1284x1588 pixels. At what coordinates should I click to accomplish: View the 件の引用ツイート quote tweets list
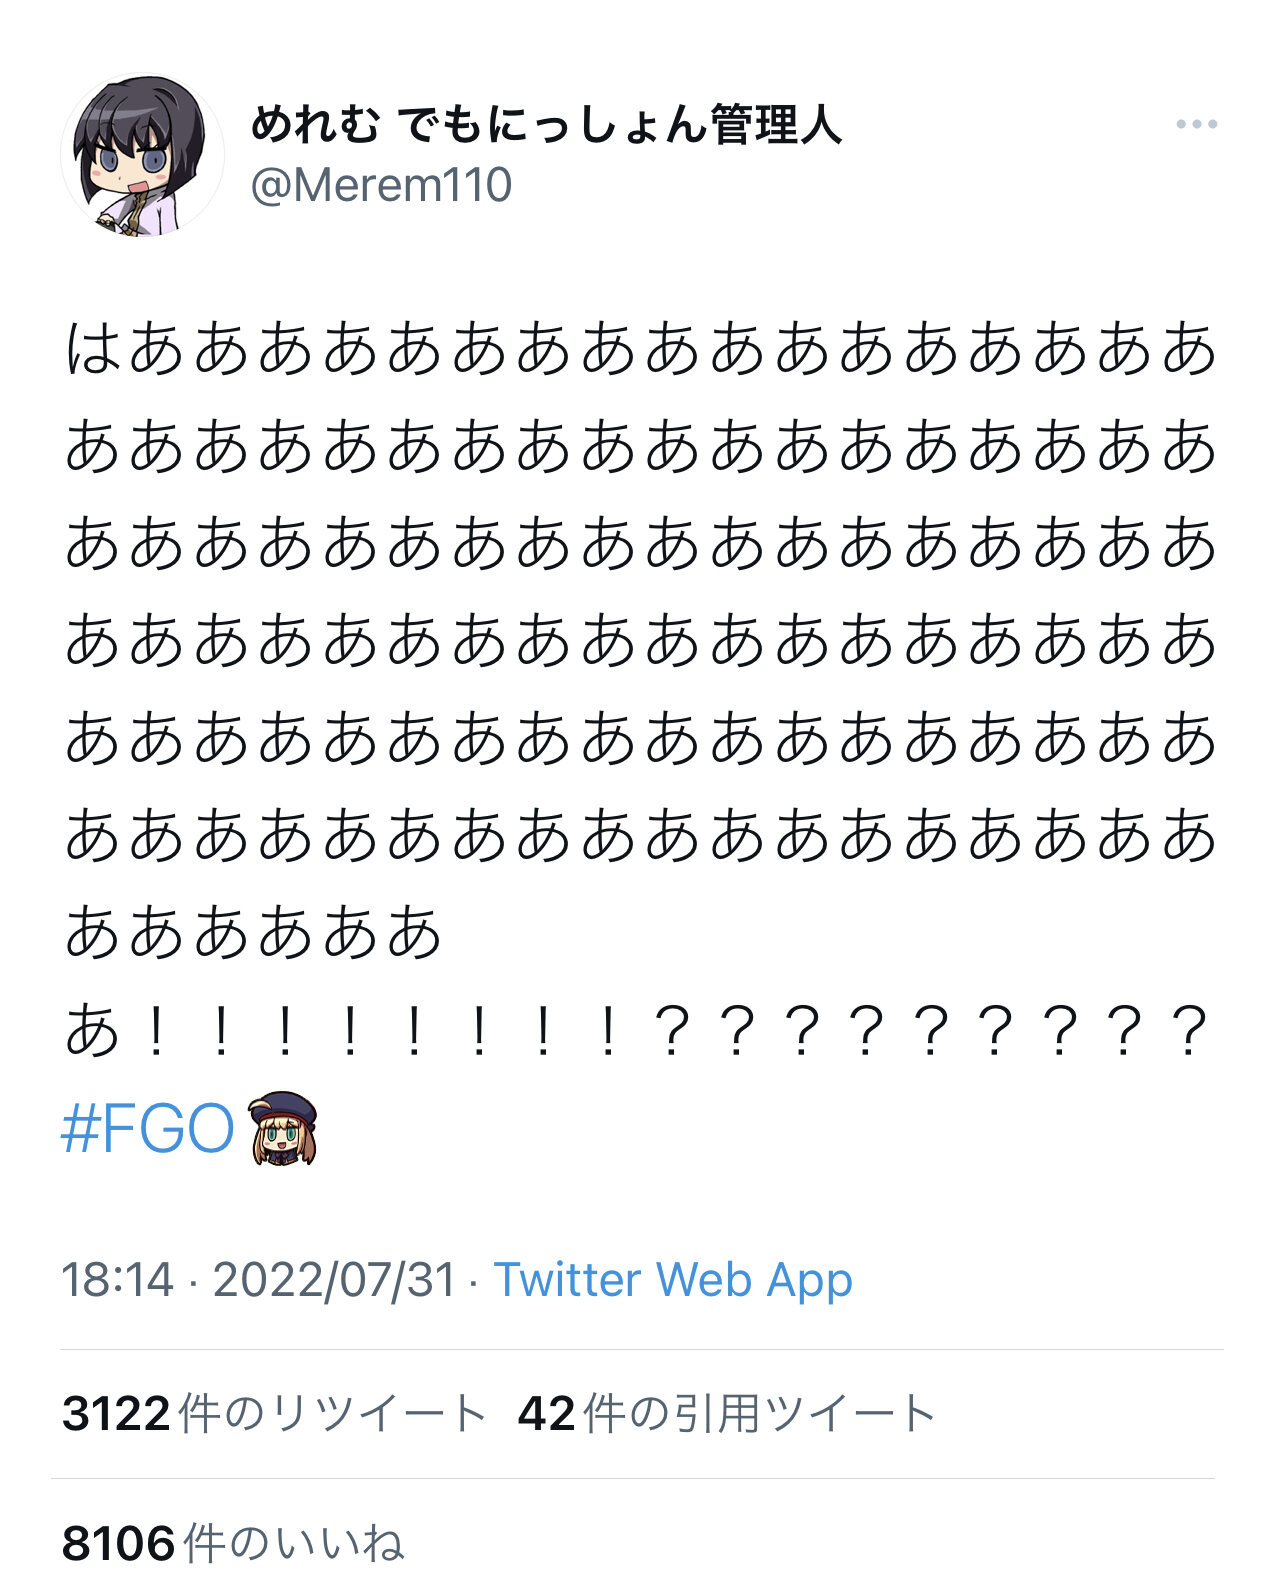pos(759,1414)
